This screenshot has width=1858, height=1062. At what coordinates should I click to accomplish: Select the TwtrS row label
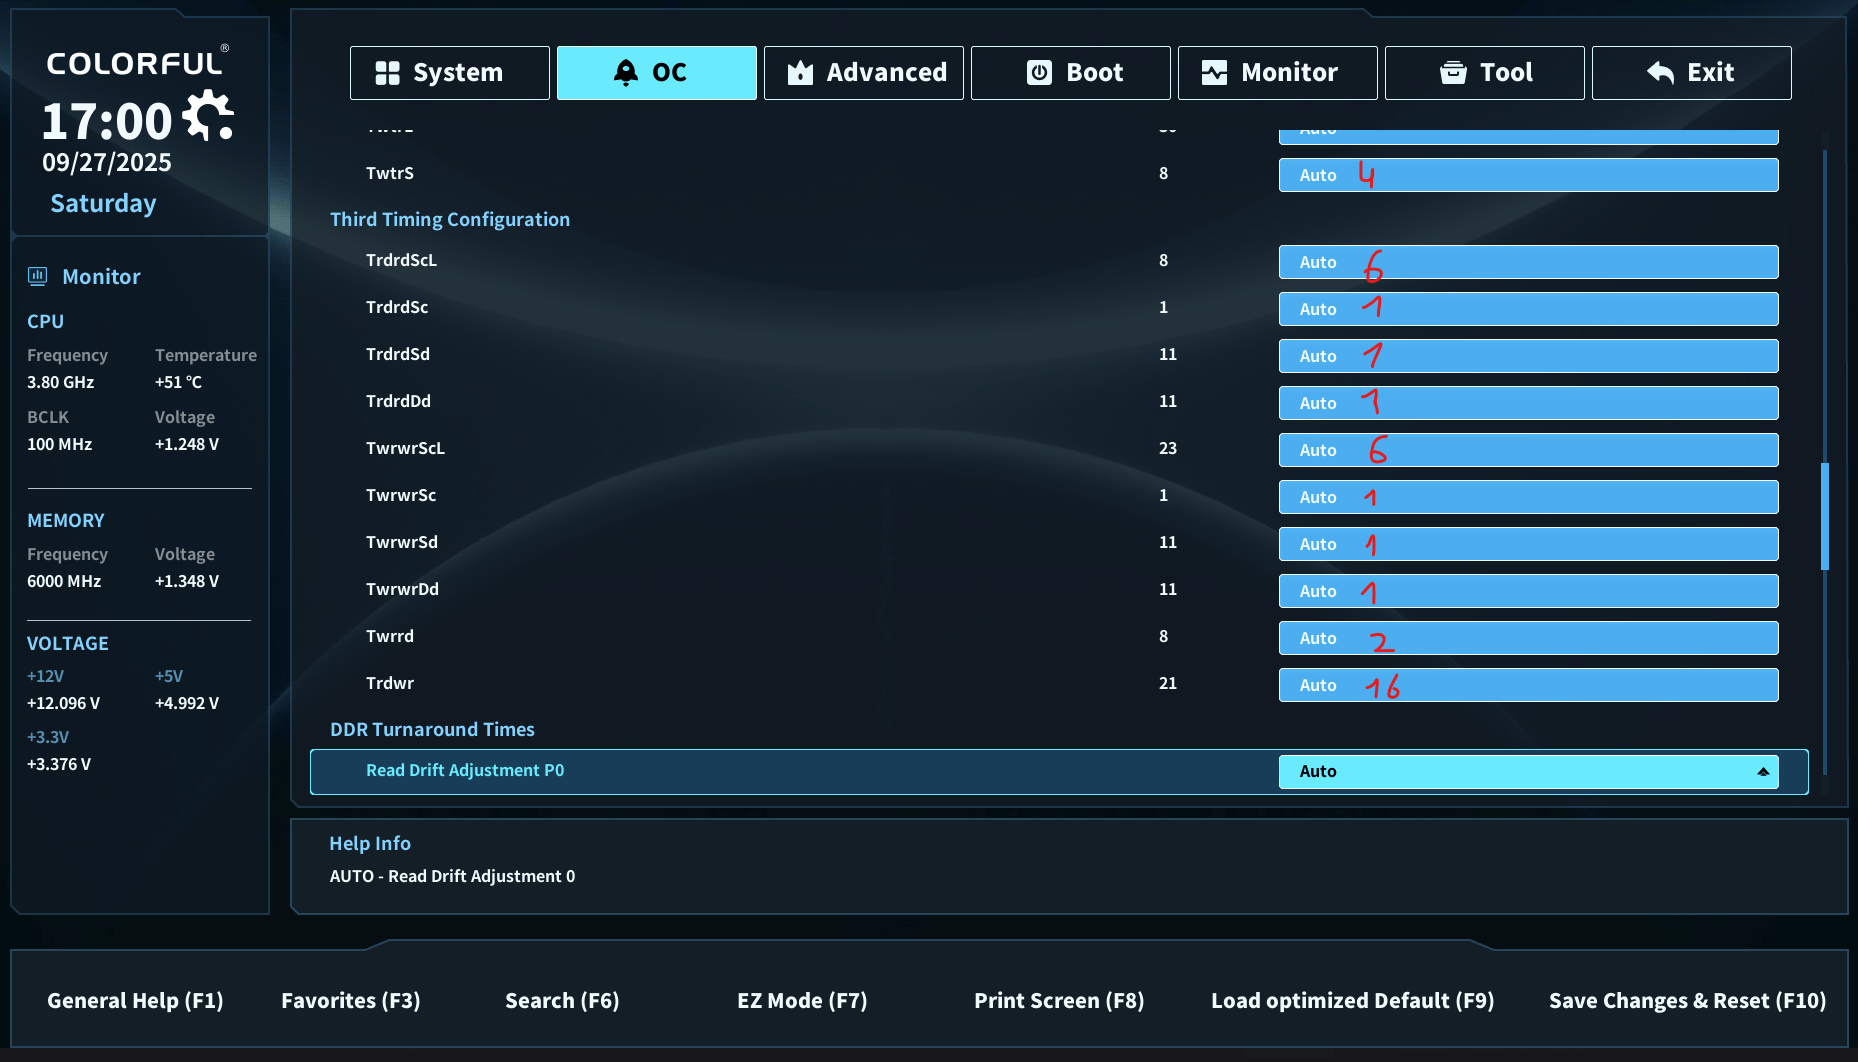tap(390, 173)
